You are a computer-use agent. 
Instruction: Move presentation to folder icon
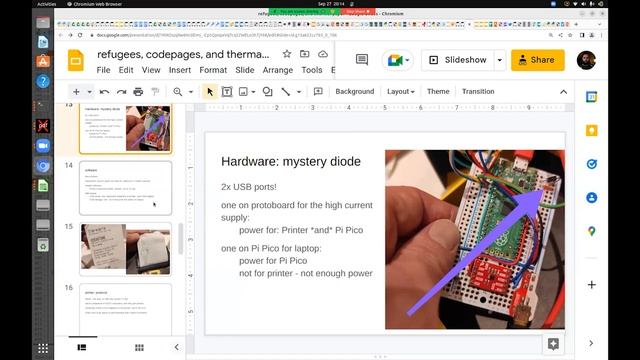(304, 54)
